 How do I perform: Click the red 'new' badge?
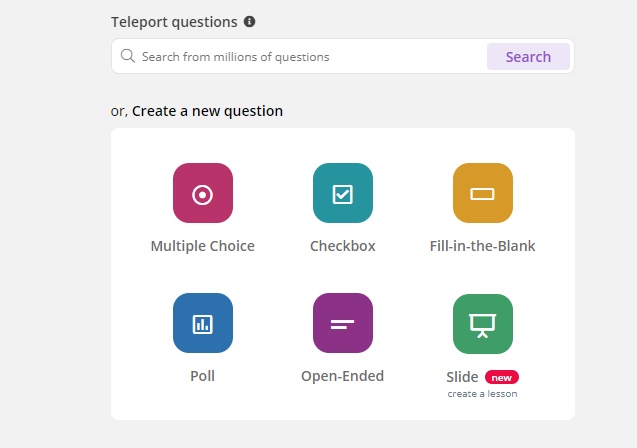[502, 378]
